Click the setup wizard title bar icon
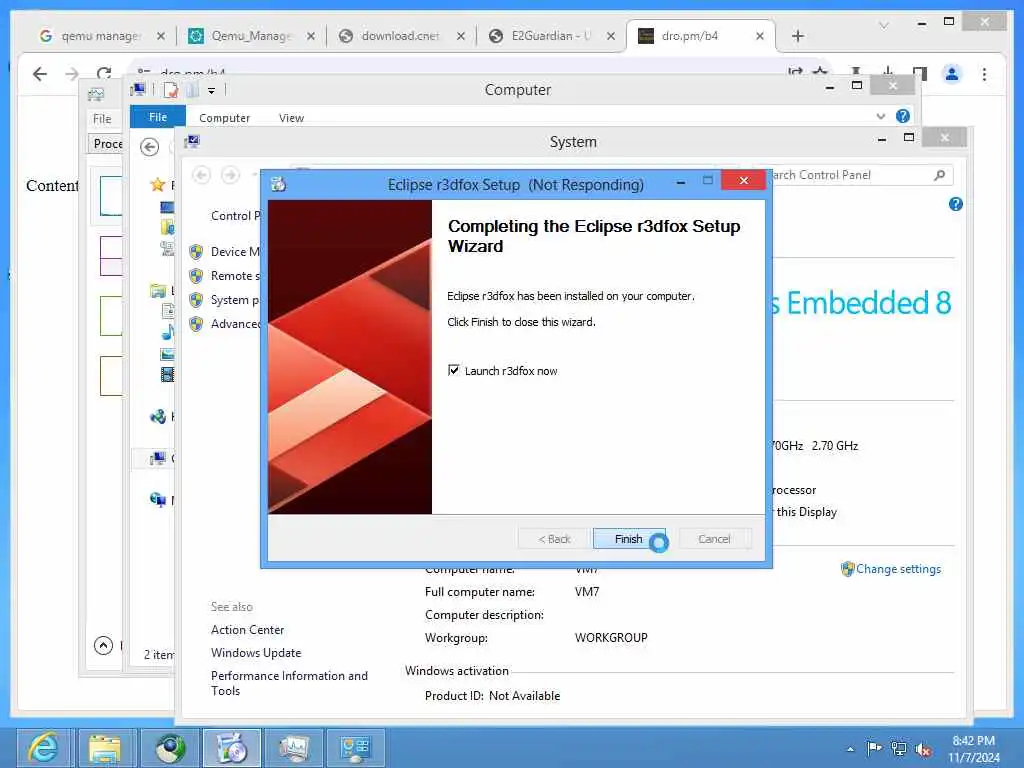The width and height of the screenshot is (1024, 768). click(x=279, y=185)
